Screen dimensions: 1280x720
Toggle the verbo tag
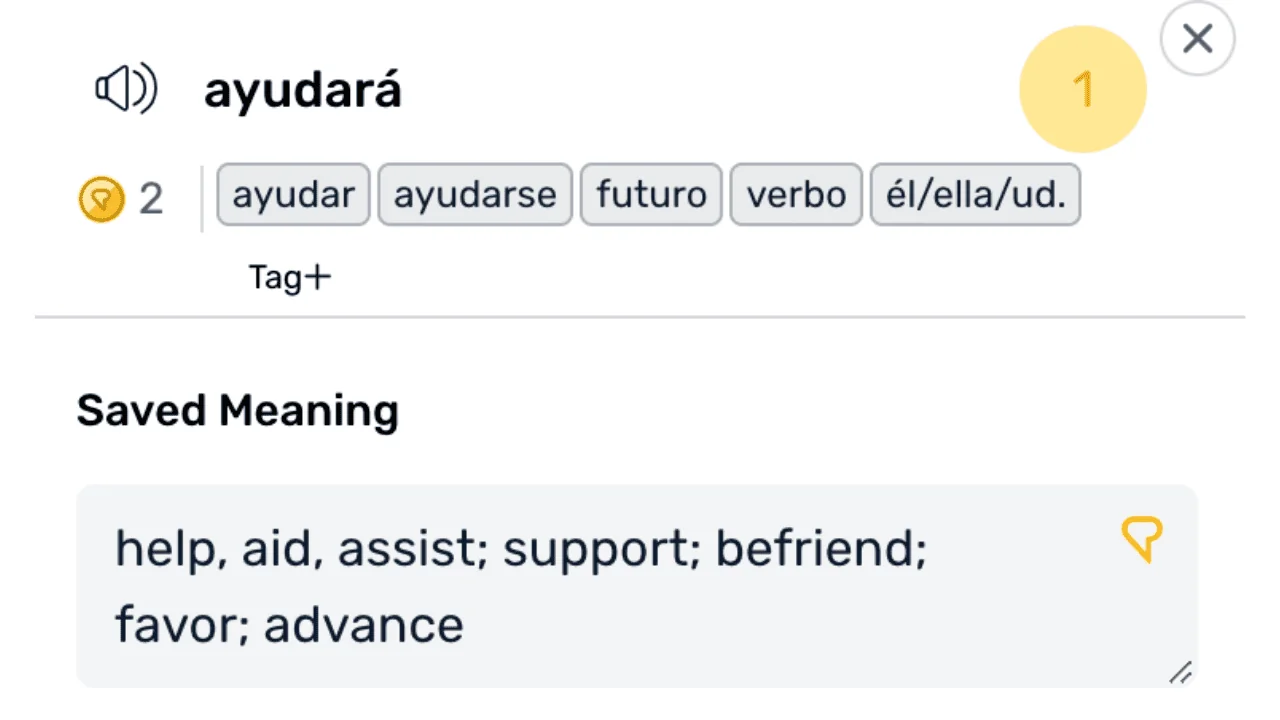click(796, 194)
